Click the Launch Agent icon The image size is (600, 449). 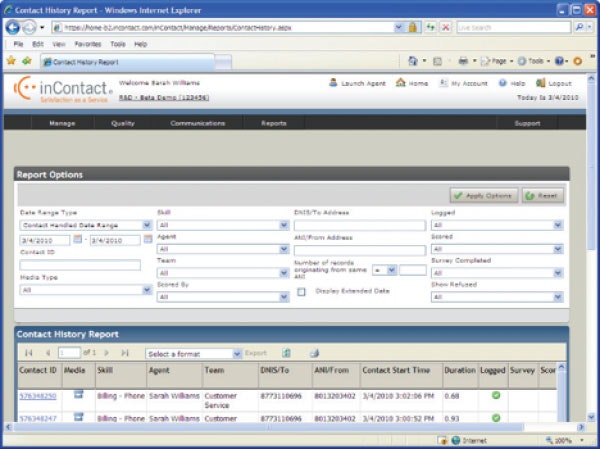click(332, 83)
